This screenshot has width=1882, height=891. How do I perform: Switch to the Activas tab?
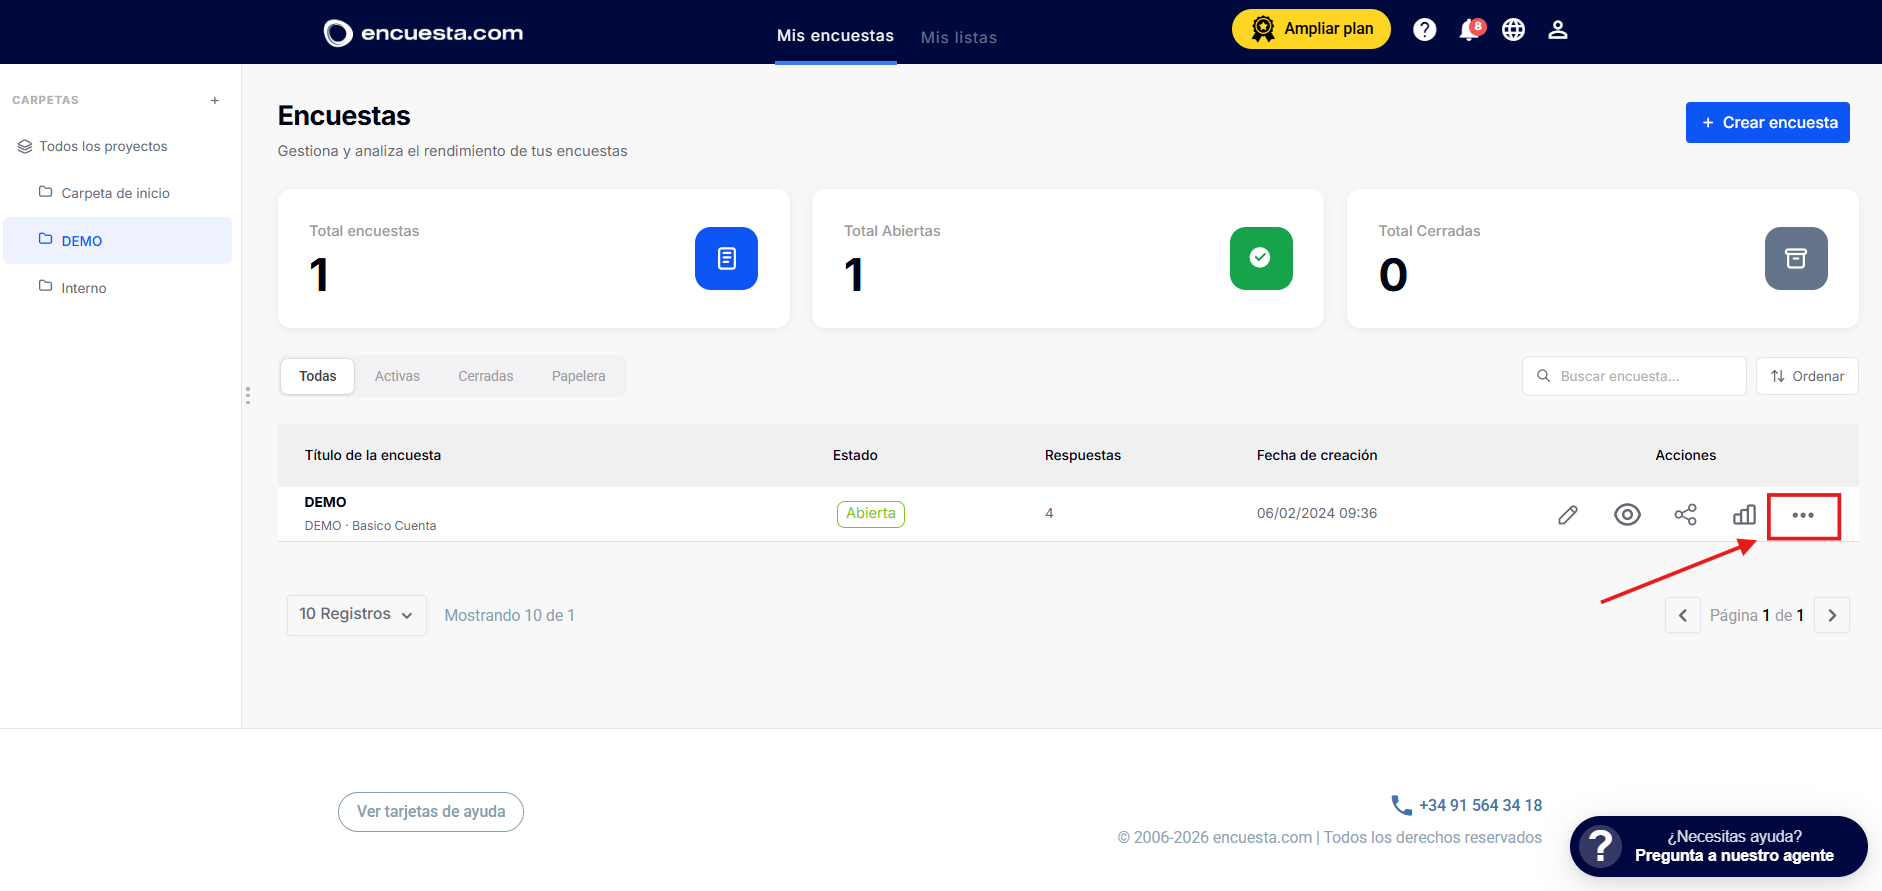(397, 376)
